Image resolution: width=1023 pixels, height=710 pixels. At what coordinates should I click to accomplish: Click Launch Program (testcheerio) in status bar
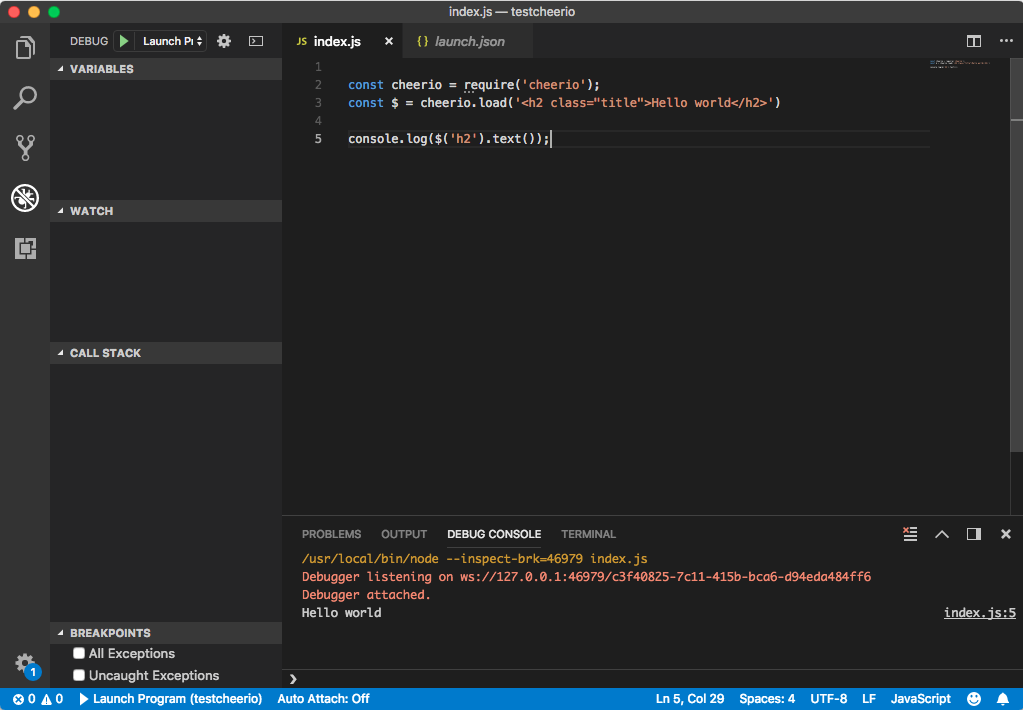point(171,699)
